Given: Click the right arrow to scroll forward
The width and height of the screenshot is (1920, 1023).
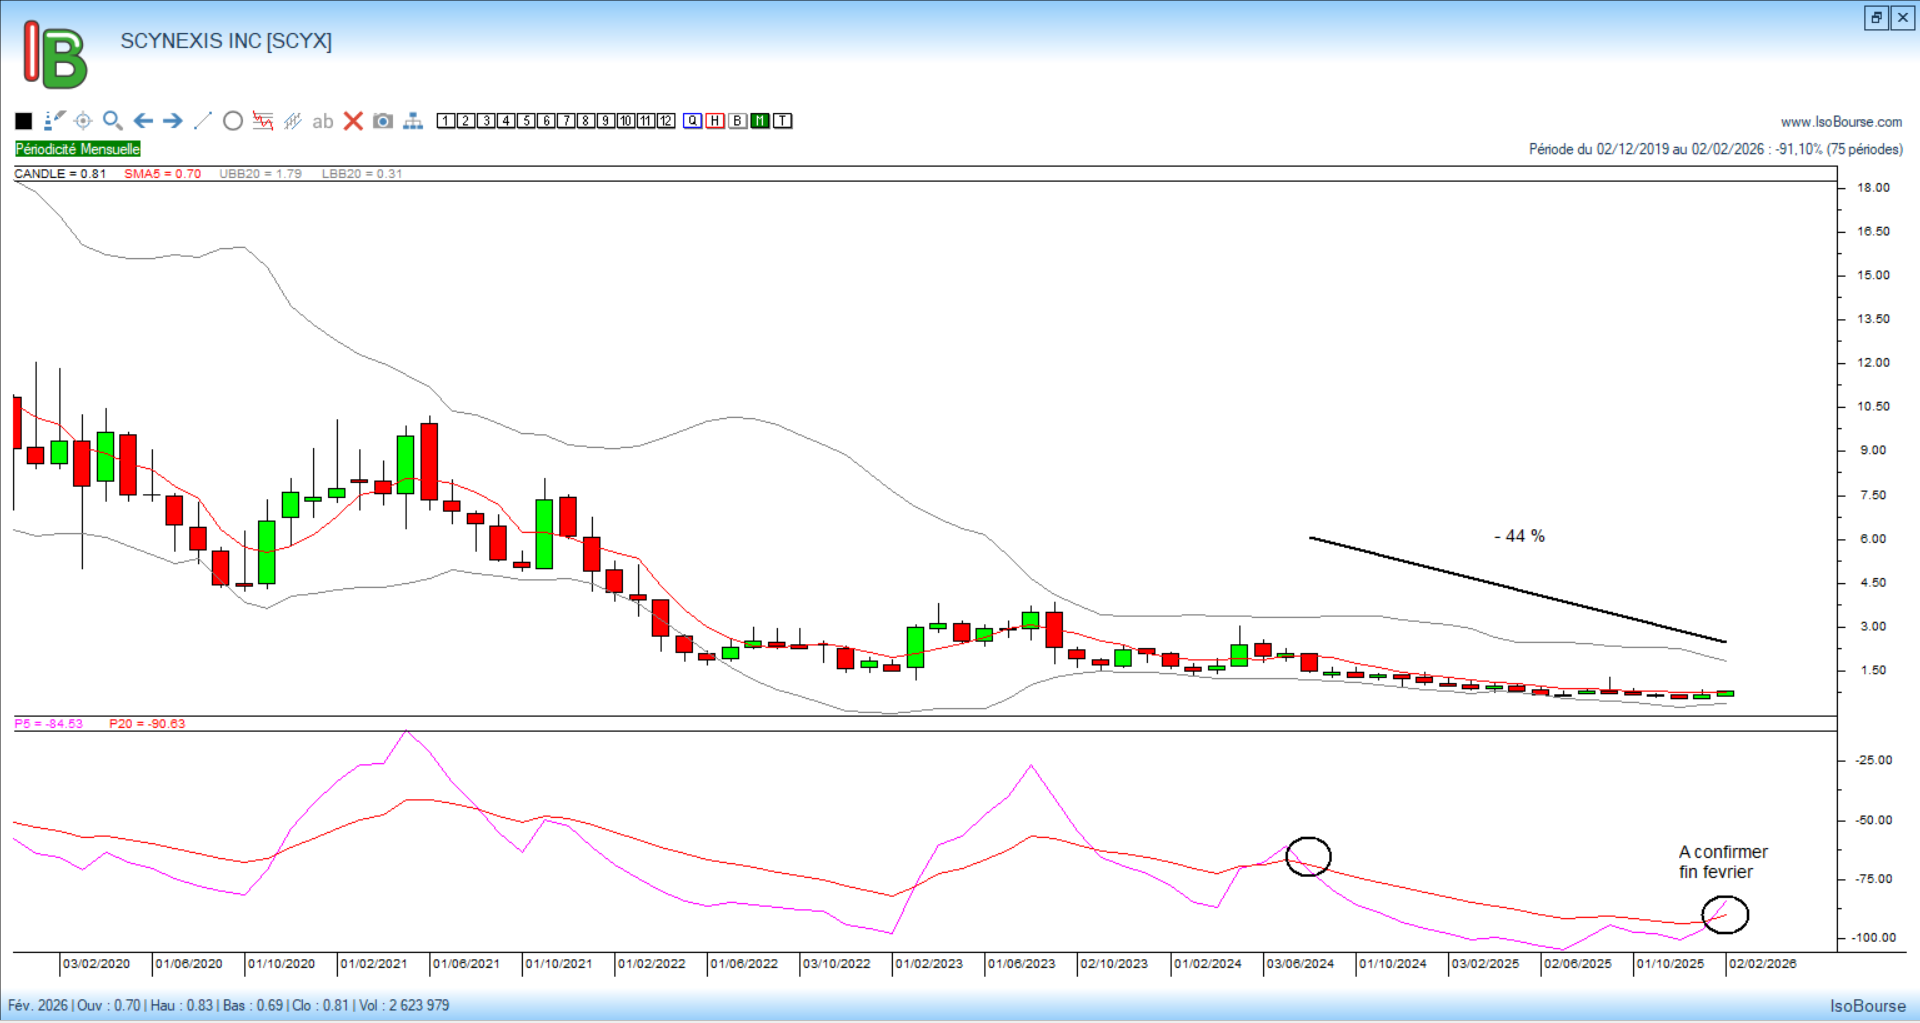Looking at the screenshot, I should tap(173, 121).
